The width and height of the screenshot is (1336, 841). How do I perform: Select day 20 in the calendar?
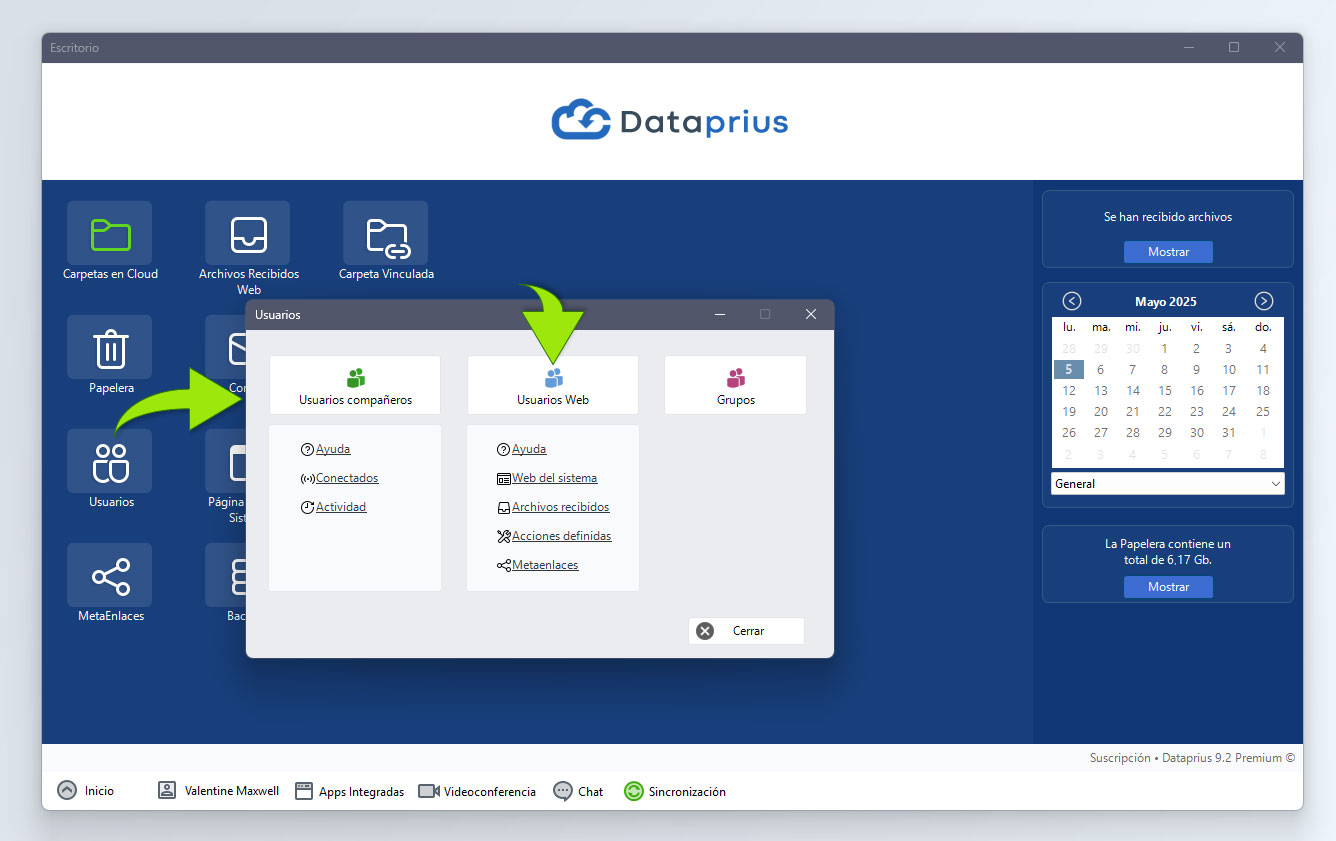click(x=1101, y=412)
